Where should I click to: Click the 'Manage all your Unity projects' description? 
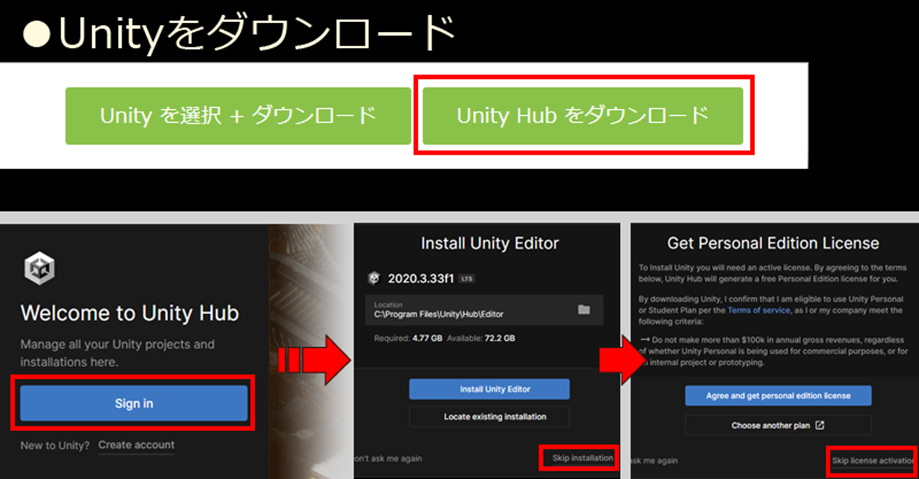117,353
